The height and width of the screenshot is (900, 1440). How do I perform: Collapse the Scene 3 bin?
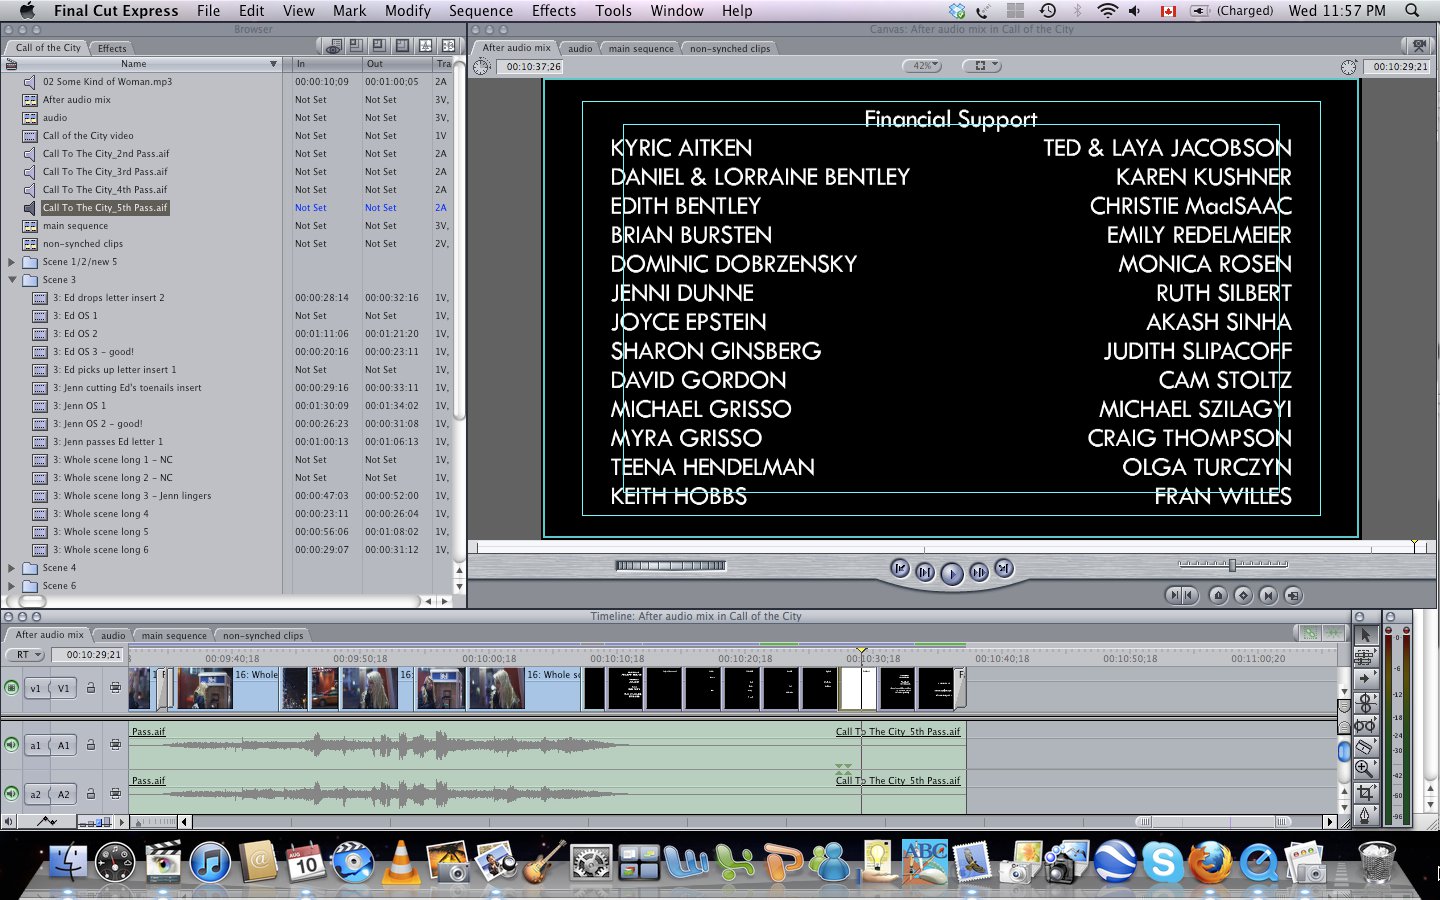(12, 280)
